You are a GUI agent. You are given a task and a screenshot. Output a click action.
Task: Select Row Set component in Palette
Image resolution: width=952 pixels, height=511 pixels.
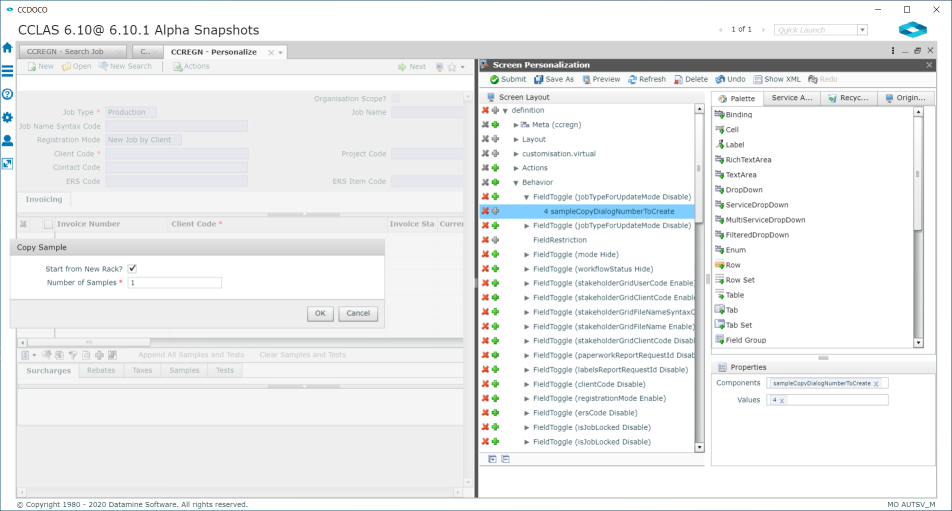click(x=735, y=280)
